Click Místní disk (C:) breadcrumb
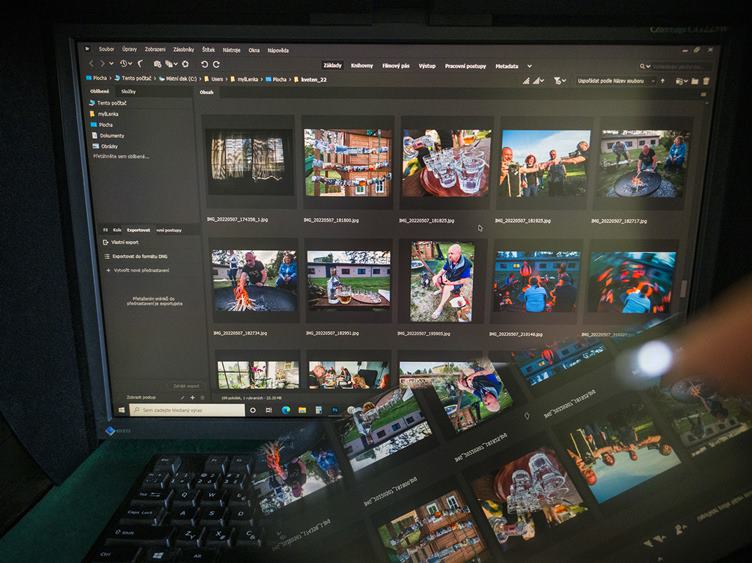The width and height of the screenshot is (752, 563). click(177, 79)
